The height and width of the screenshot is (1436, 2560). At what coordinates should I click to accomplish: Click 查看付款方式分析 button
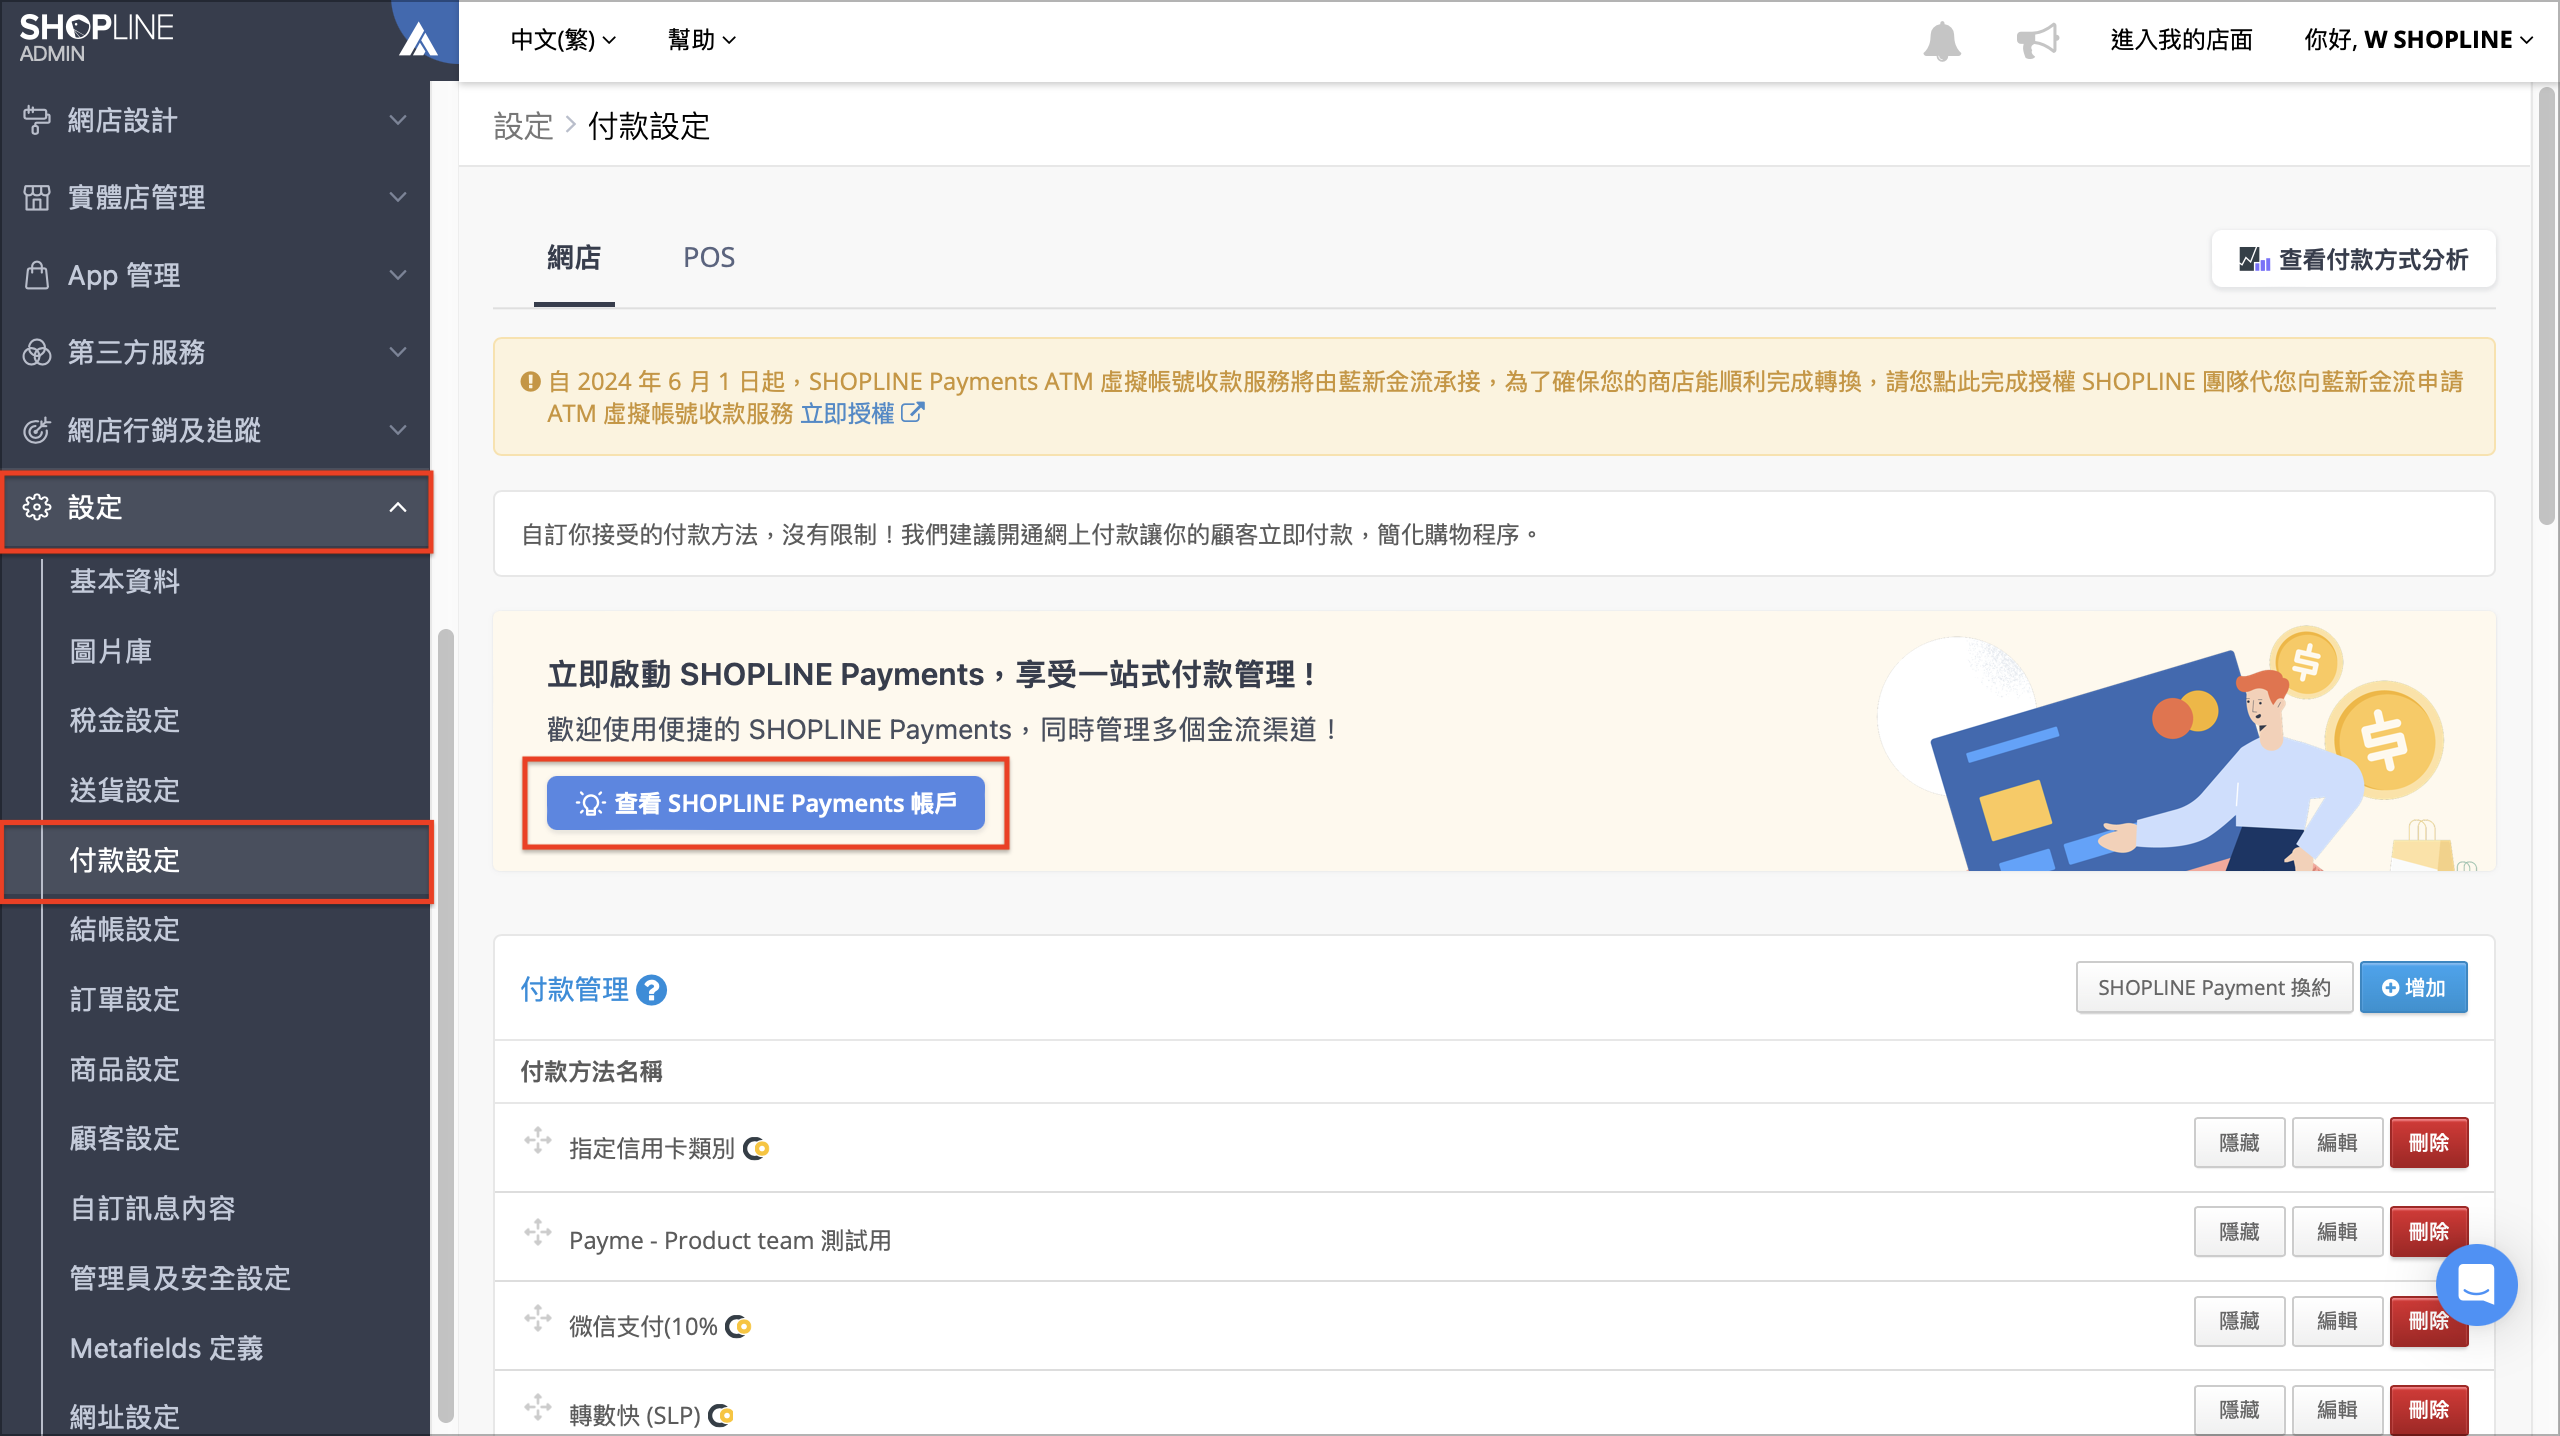tap(2354, 259)
